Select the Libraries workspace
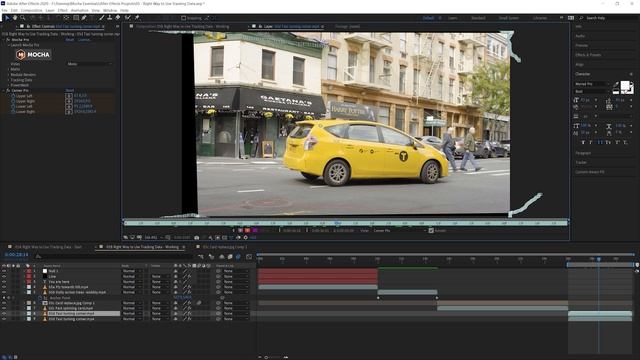640x360 pixels. point(540,18)
